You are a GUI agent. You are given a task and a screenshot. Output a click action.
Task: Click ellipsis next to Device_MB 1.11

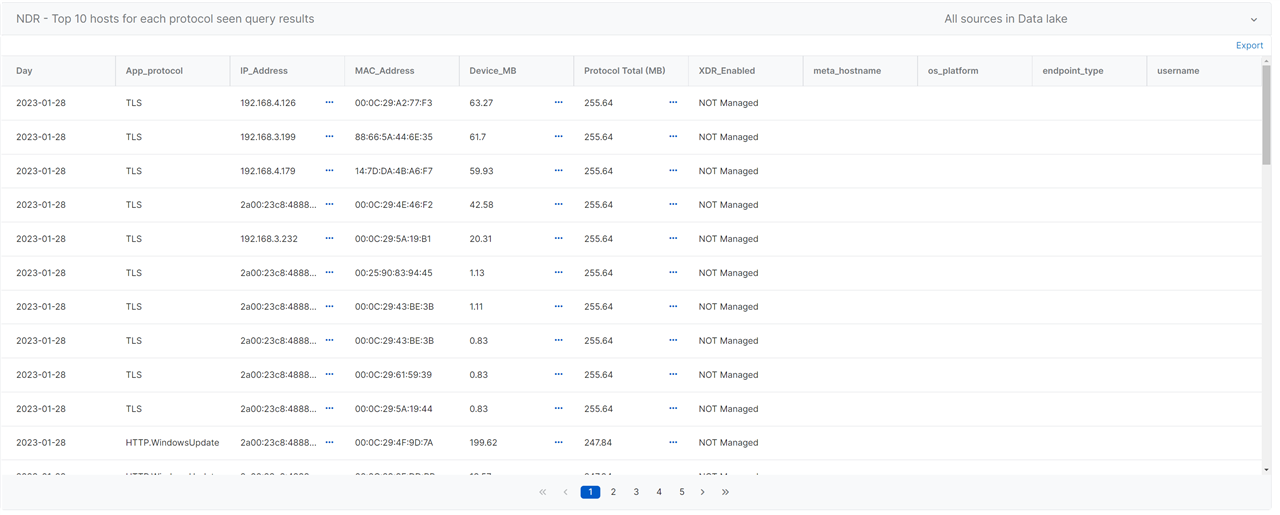558,307
